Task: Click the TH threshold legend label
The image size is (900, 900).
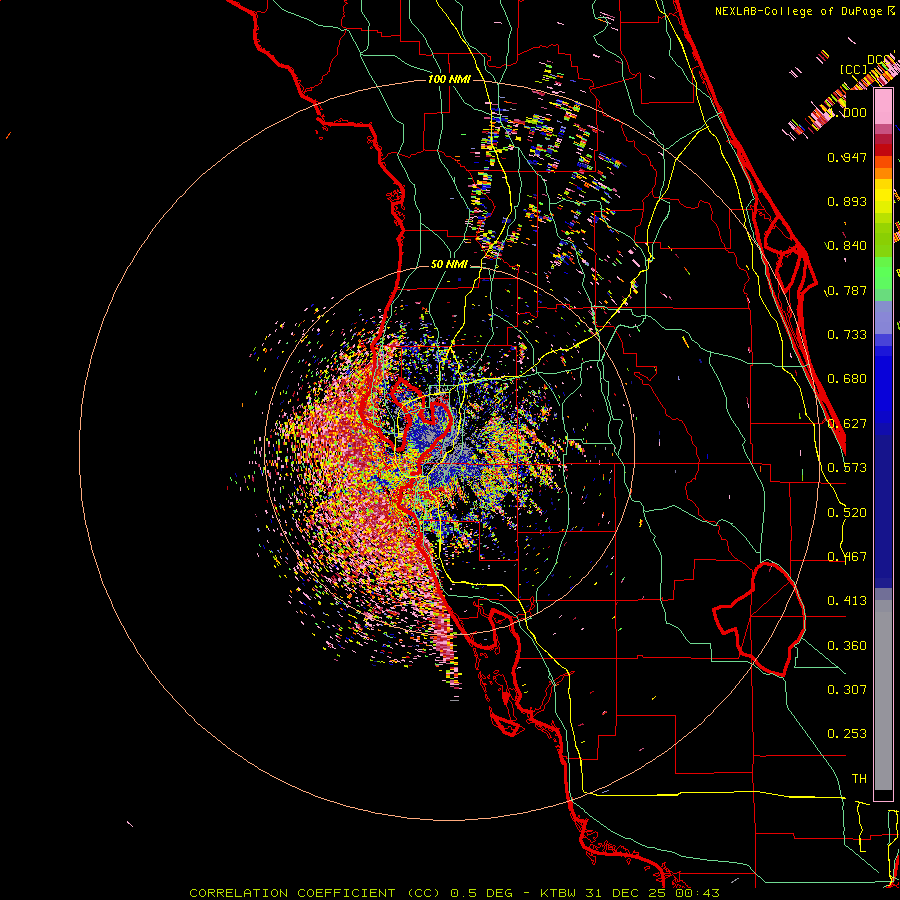Action: 859,778
